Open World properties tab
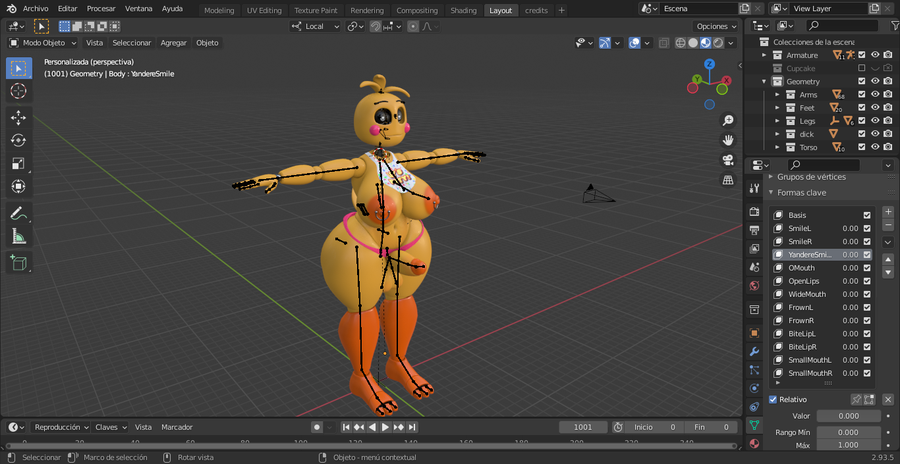 pos(754,285)
